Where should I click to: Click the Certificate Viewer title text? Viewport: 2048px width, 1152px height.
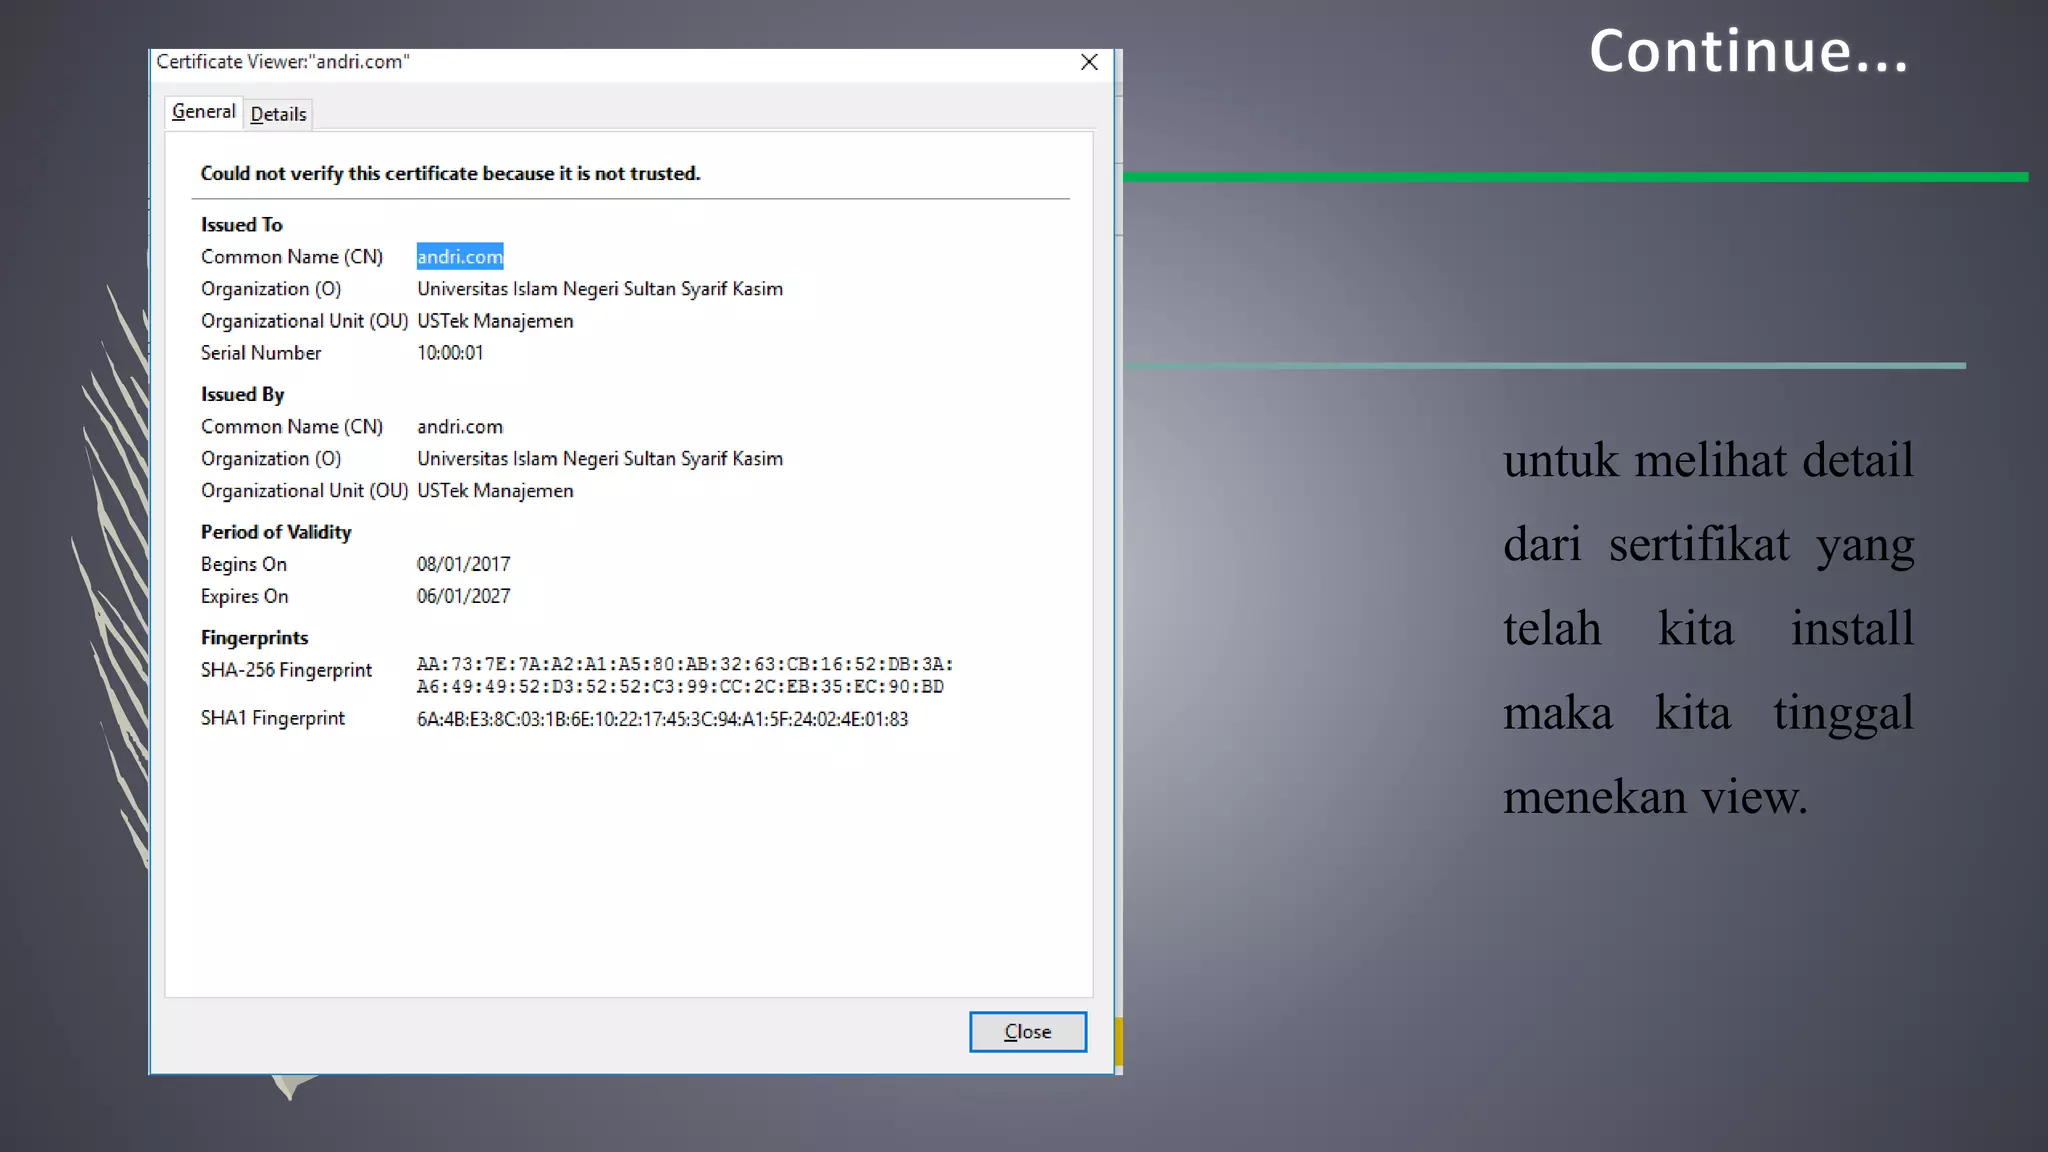click(283, 62)
